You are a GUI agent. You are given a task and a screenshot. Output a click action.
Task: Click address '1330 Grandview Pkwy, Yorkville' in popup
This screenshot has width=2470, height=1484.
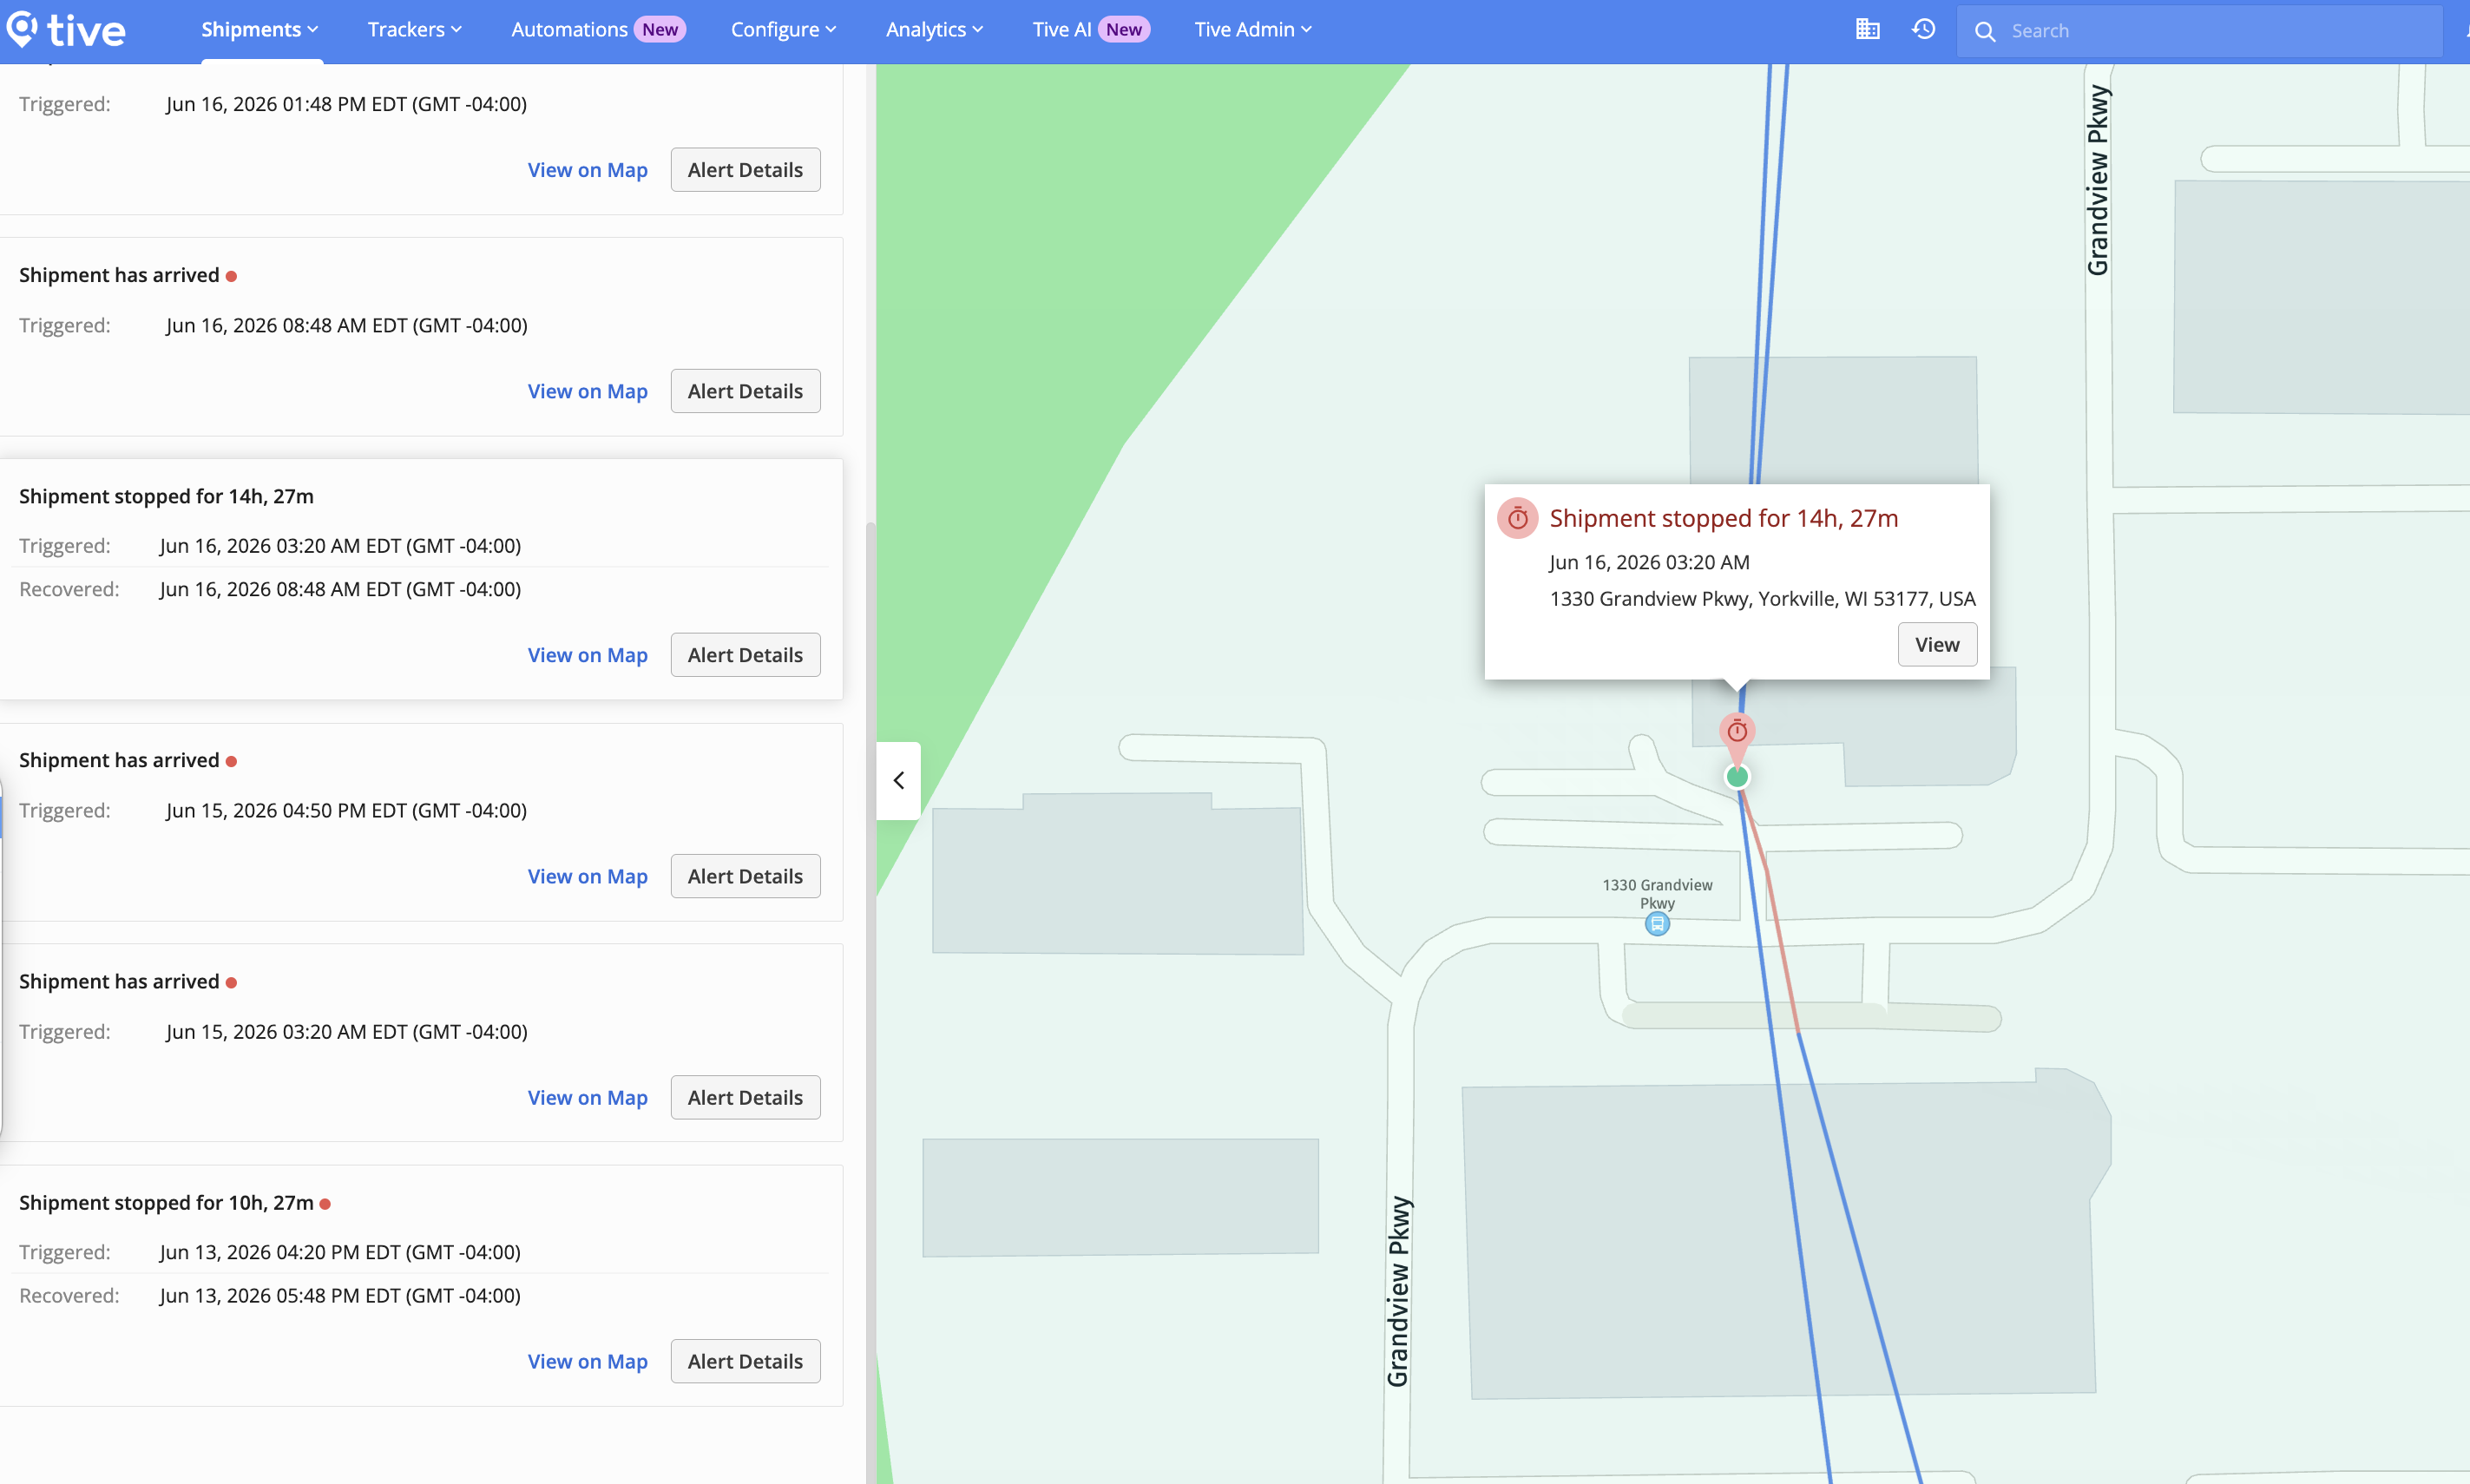(1762, 598)
